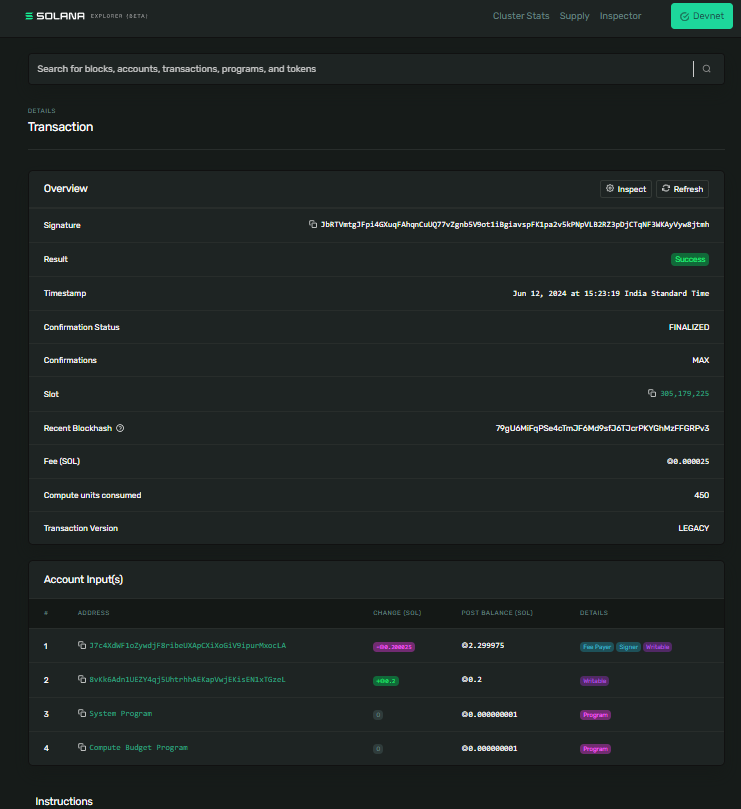This screenshot has width=741, height=809.
Task: Click the transaction signature text
Action: click(x=515, y=224)
